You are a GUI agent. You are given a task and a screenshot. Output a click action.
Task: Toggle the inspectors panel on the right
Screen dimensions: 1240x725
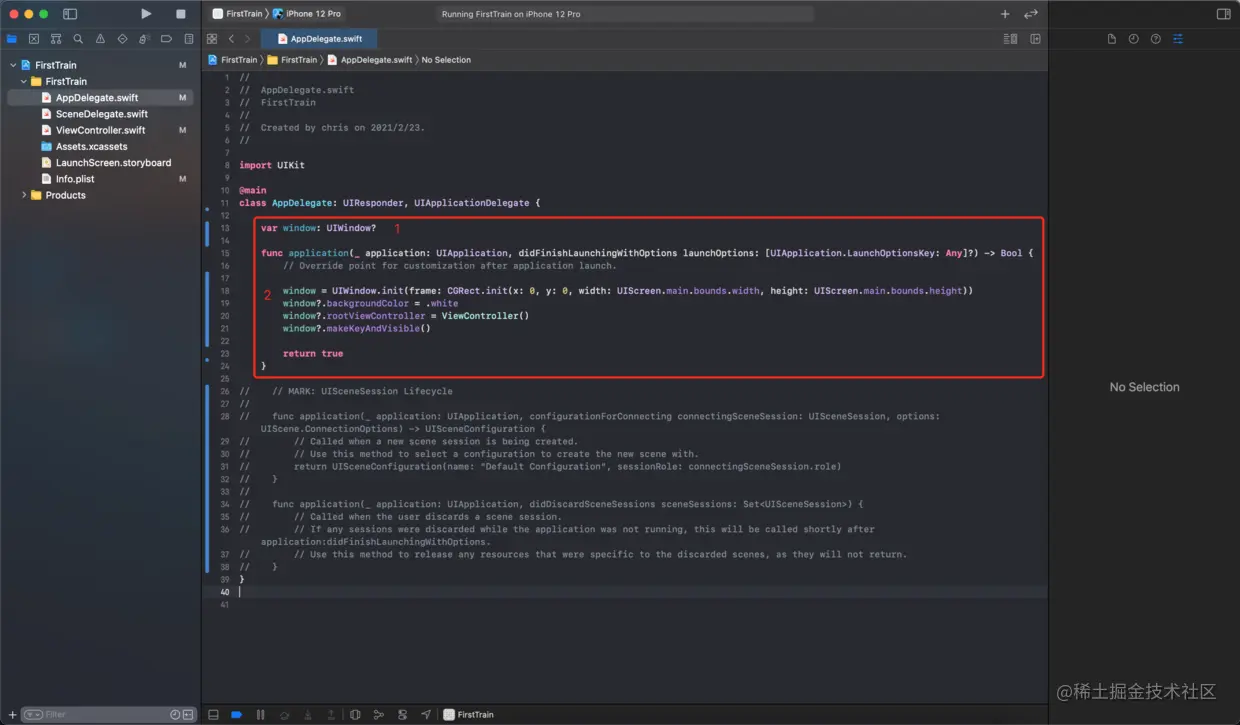pos(1225,13)
